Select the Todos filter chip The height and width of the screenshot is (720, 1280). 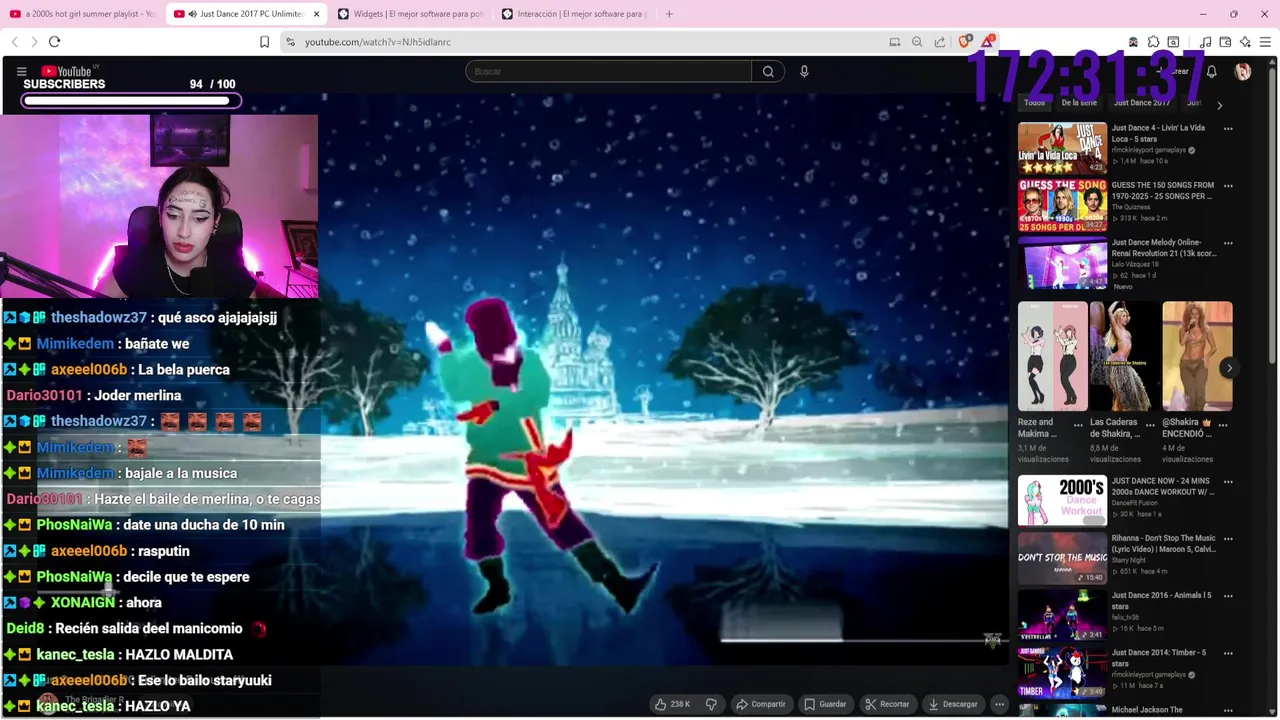coord(1034,103)
